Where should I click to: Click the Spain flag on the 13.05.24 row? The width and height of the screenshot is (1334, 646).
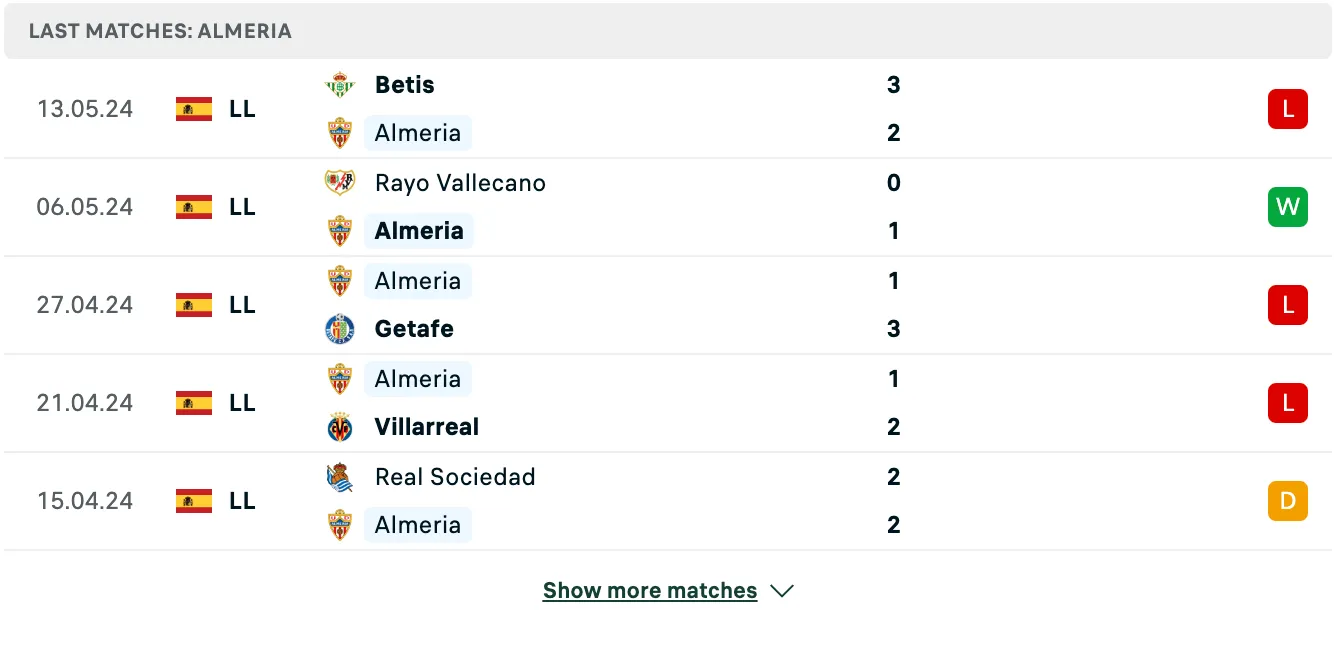coord(194,109)
